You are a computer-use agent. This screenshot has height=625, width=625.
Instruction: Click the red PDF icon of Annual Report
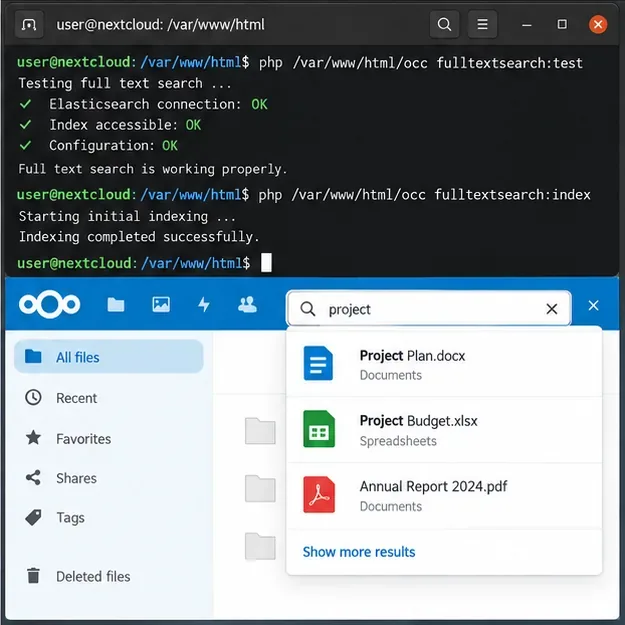[318, 495]
